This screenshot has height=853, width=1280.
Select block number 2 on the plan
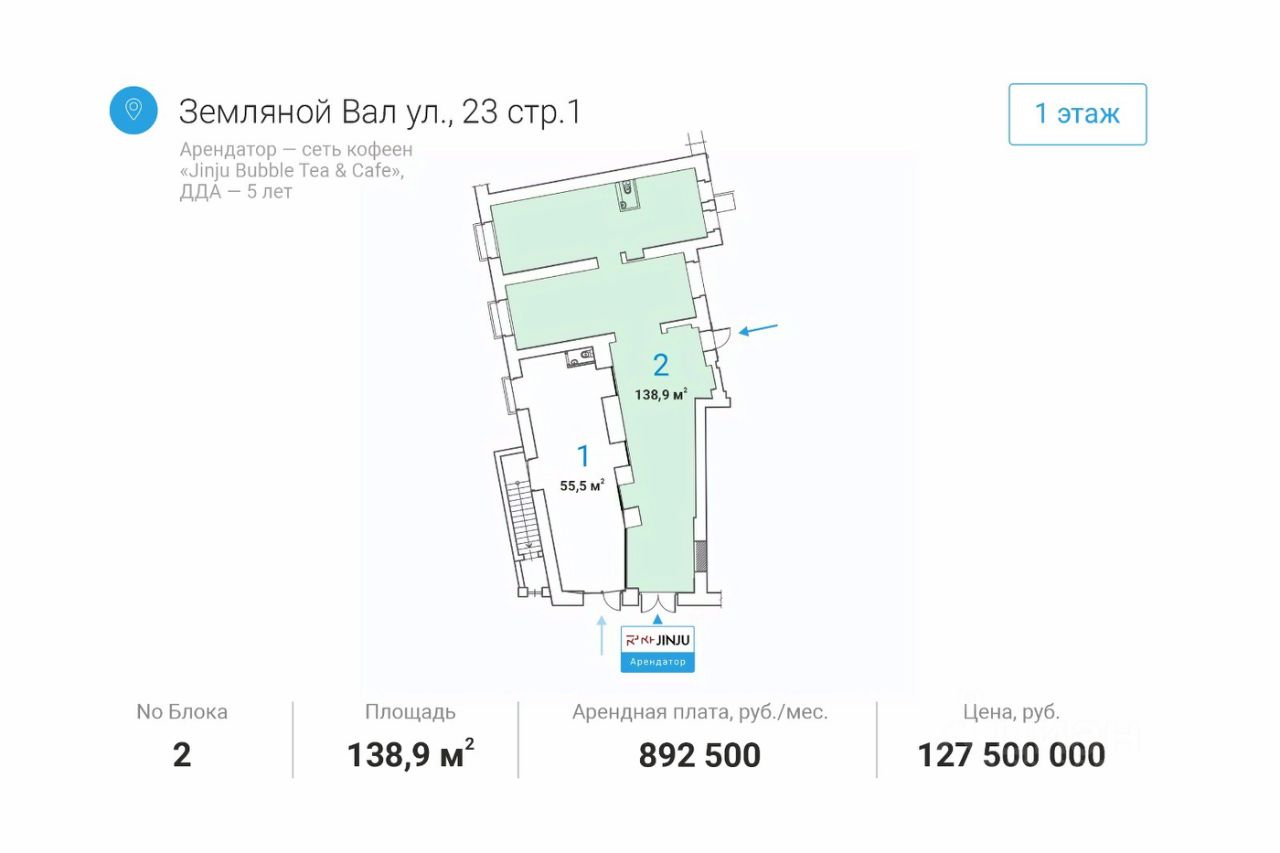click(660, 365)
